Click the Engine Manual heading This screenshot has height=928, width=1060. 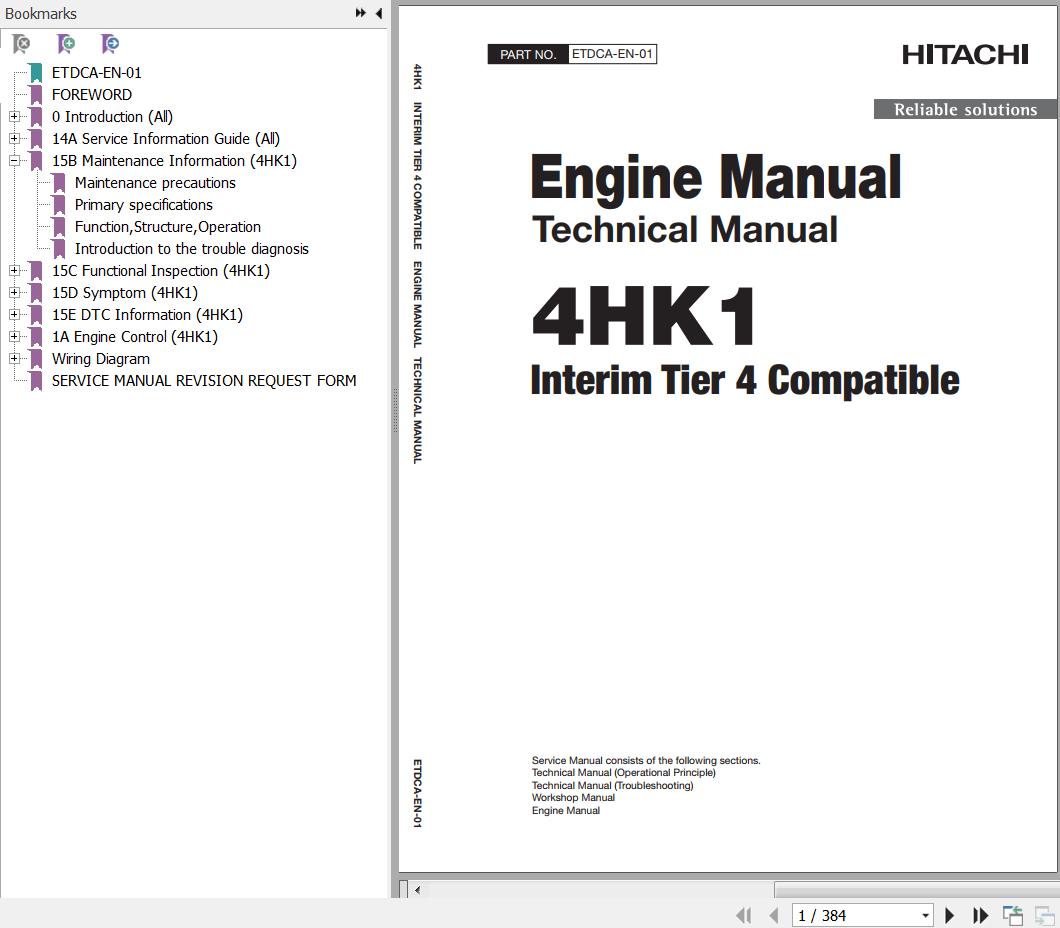coord(716,177)
